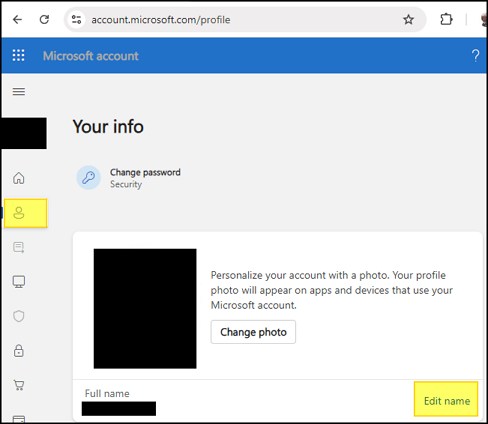The height and width of the screenshot is (424, 488).
Task: Open the Security shield sidebar icon
Action: pyautogui.click(x=19, y=316)
